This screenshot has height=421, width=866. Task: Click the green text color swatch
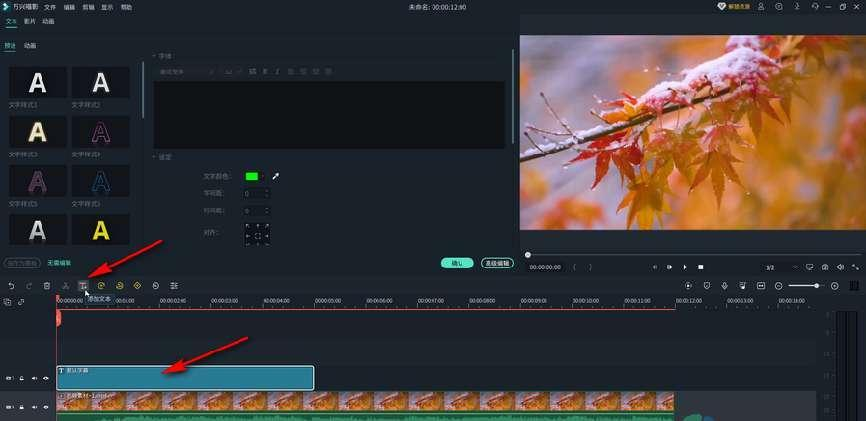(x=252, y=176)
